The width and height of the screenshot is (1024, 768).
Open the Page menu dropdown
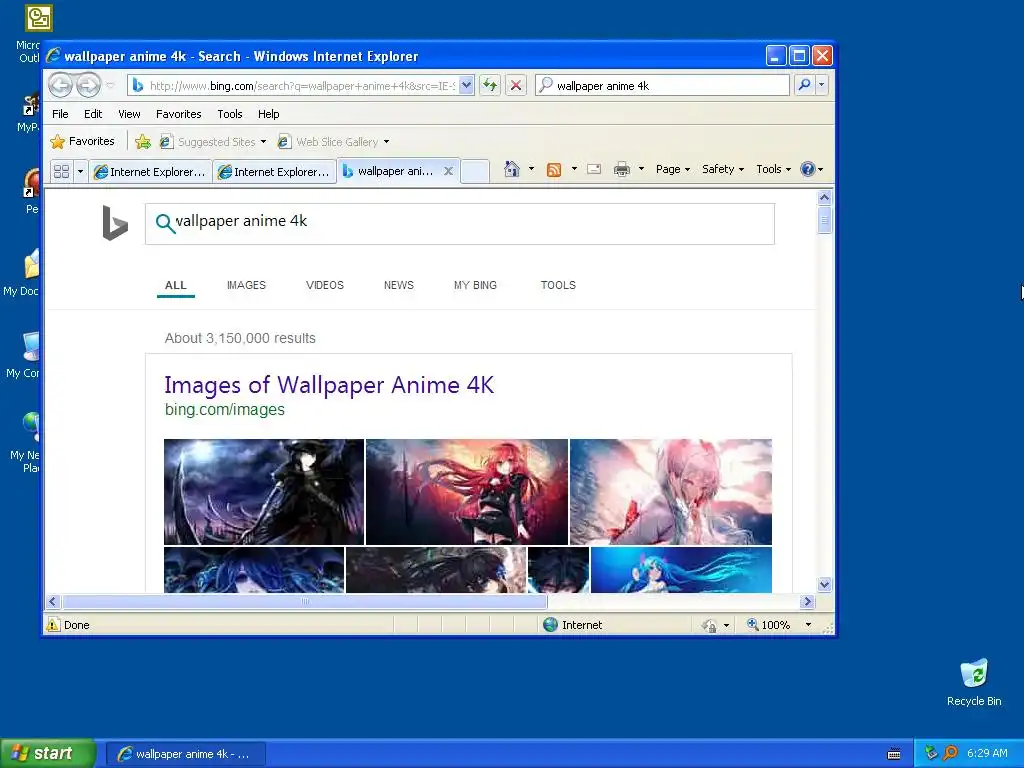673,169
